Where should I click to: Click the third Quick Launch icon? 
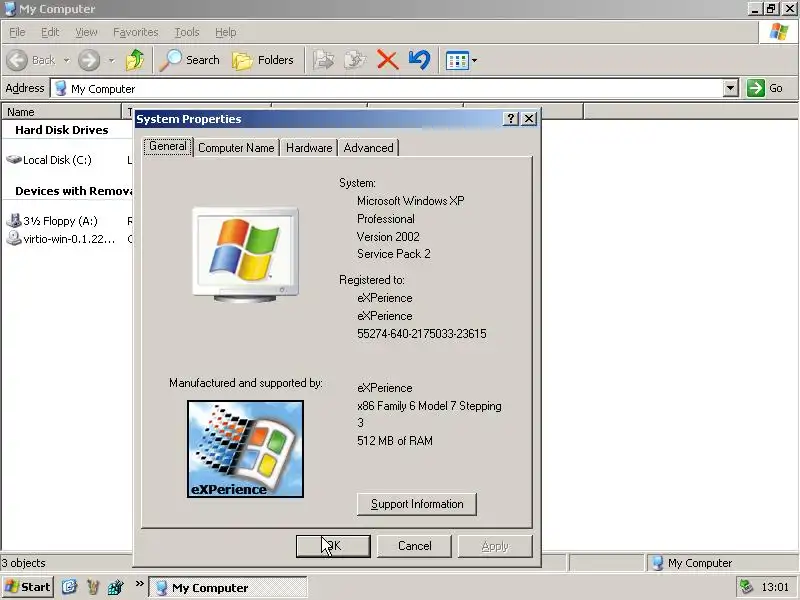tap(116, 587)
